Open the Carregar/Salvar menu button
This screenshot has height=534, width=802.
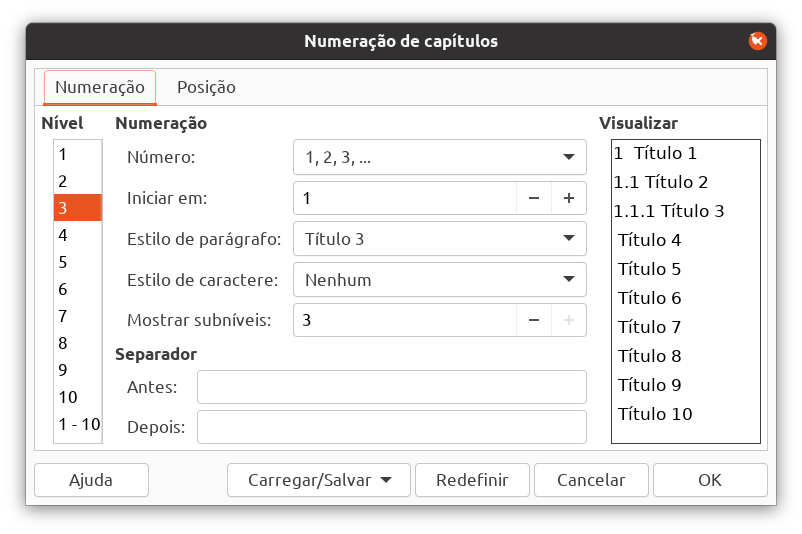[319, 480]
